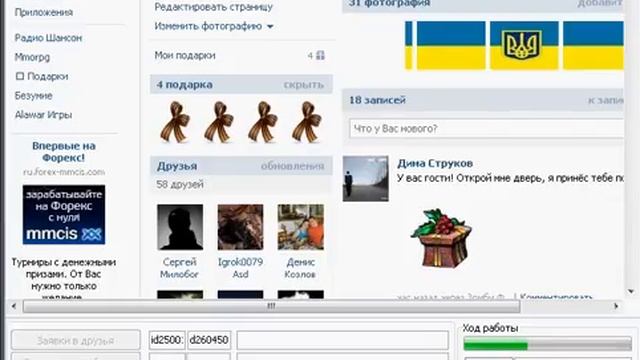The image size is (640, 360).
Task: Click the small icon beside Подарки
Action: click(x=20, y=76)
